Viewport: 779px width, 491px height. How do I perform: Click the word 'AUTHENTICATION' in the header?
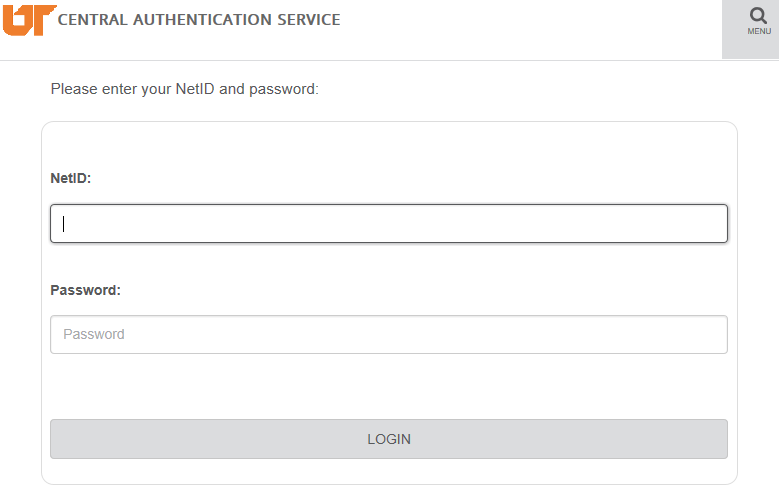click(196, 20)
